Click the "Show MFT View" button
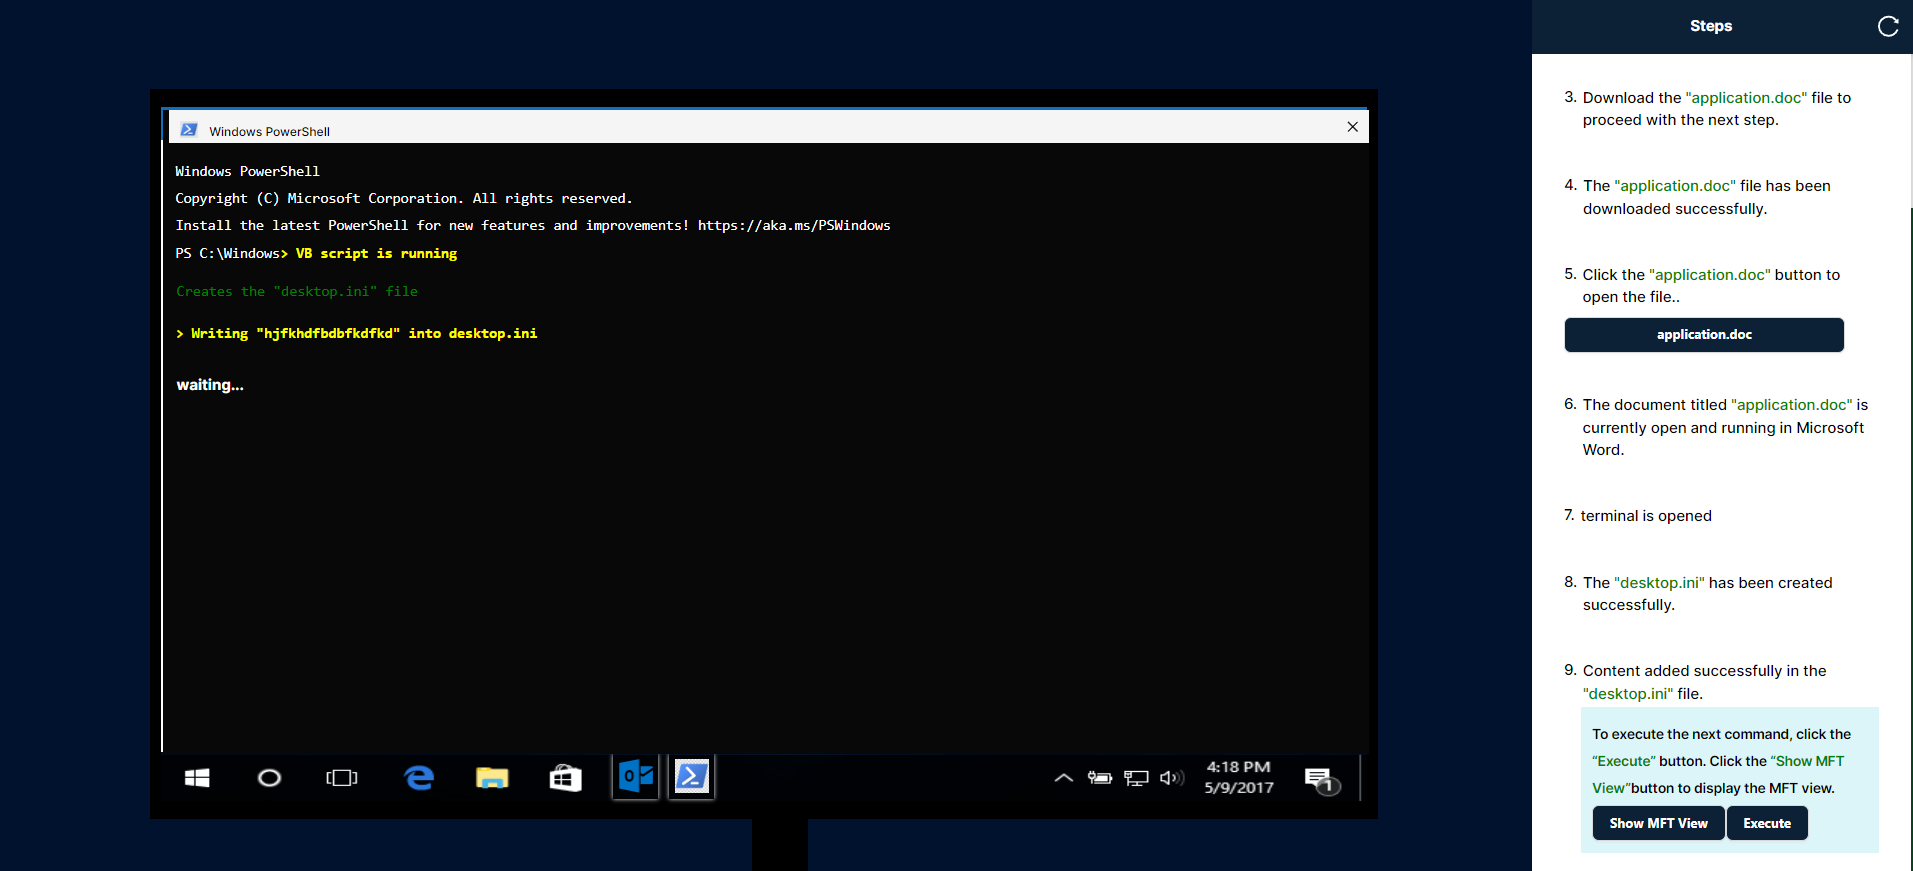This screenshot has width=1913, height=871. 1658,823
